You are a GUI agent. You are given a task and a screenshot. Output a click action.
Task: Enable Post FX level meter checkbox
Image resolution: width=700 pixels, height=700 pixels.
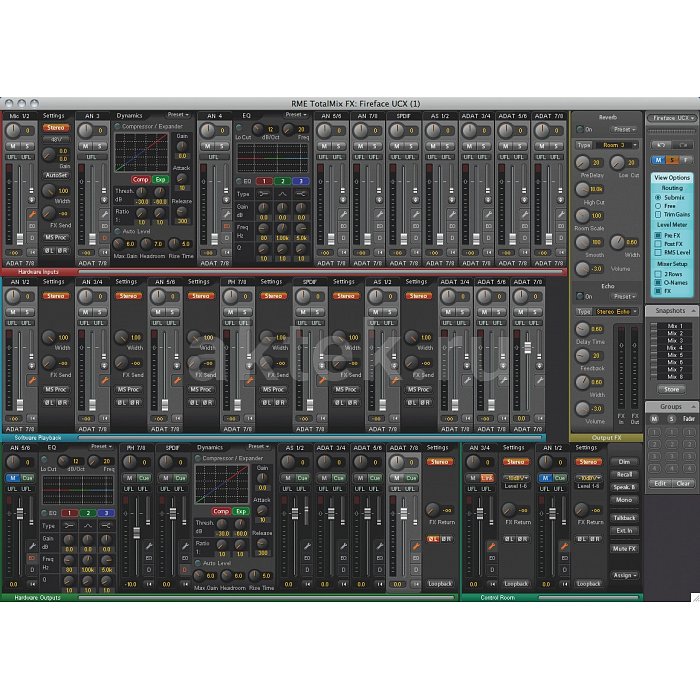pyautogui.click(x=658, y=244)
